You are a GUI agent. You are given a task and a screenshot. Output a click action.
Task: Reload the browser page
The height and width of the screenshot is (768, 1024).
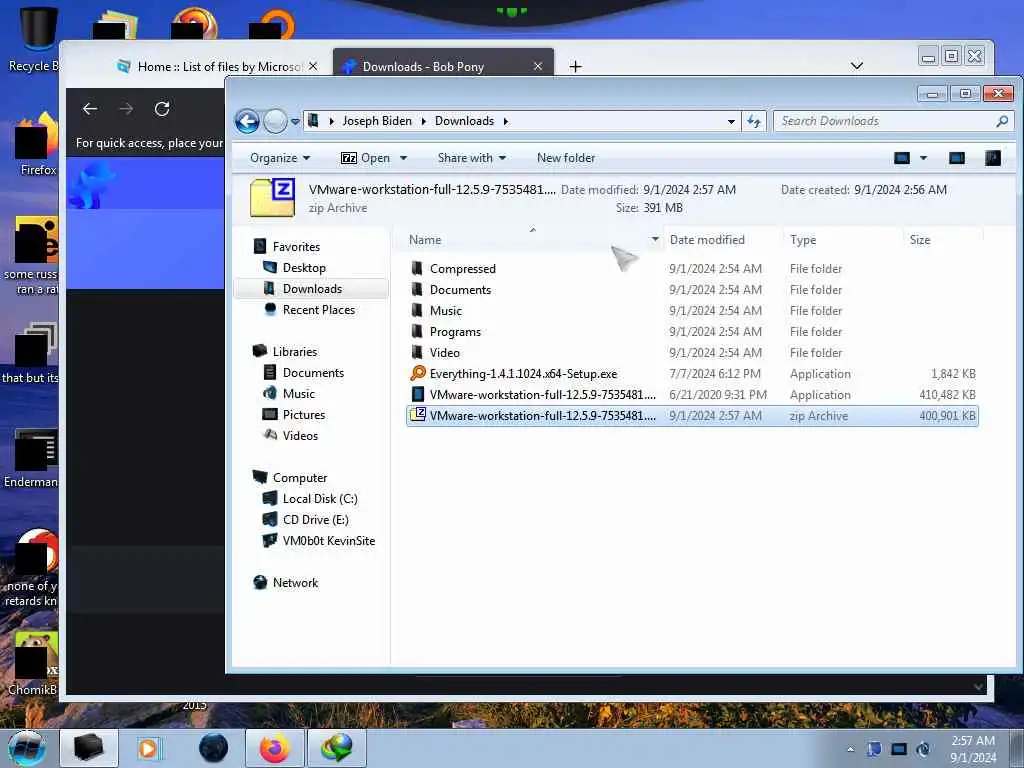pos(162,109)
